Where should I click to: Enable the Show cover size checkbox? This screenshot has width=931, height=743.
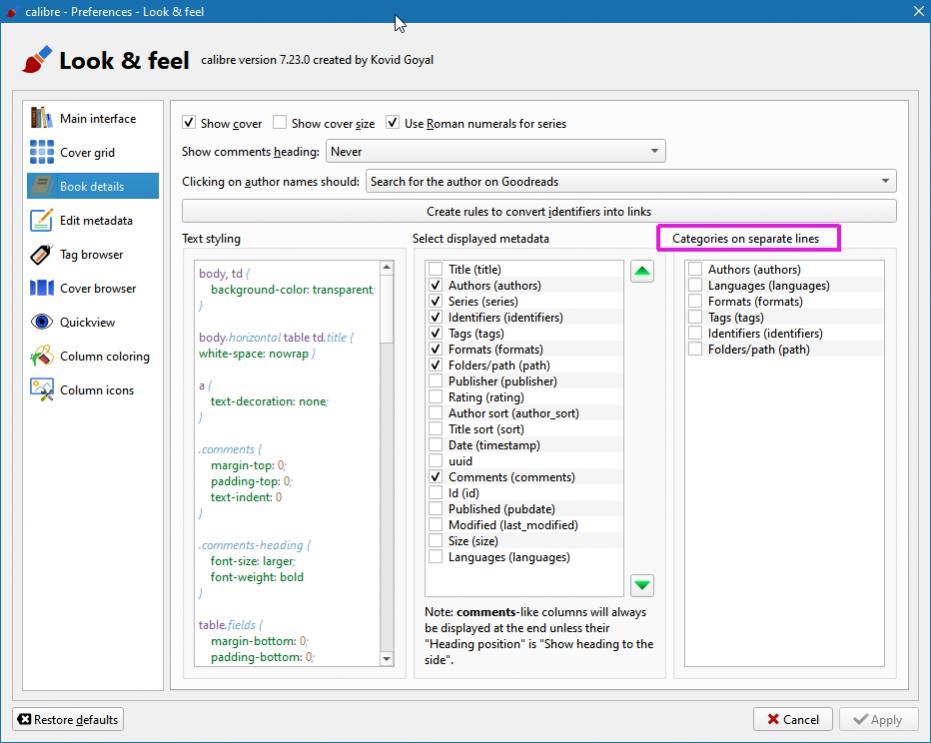tap(280, 122)
